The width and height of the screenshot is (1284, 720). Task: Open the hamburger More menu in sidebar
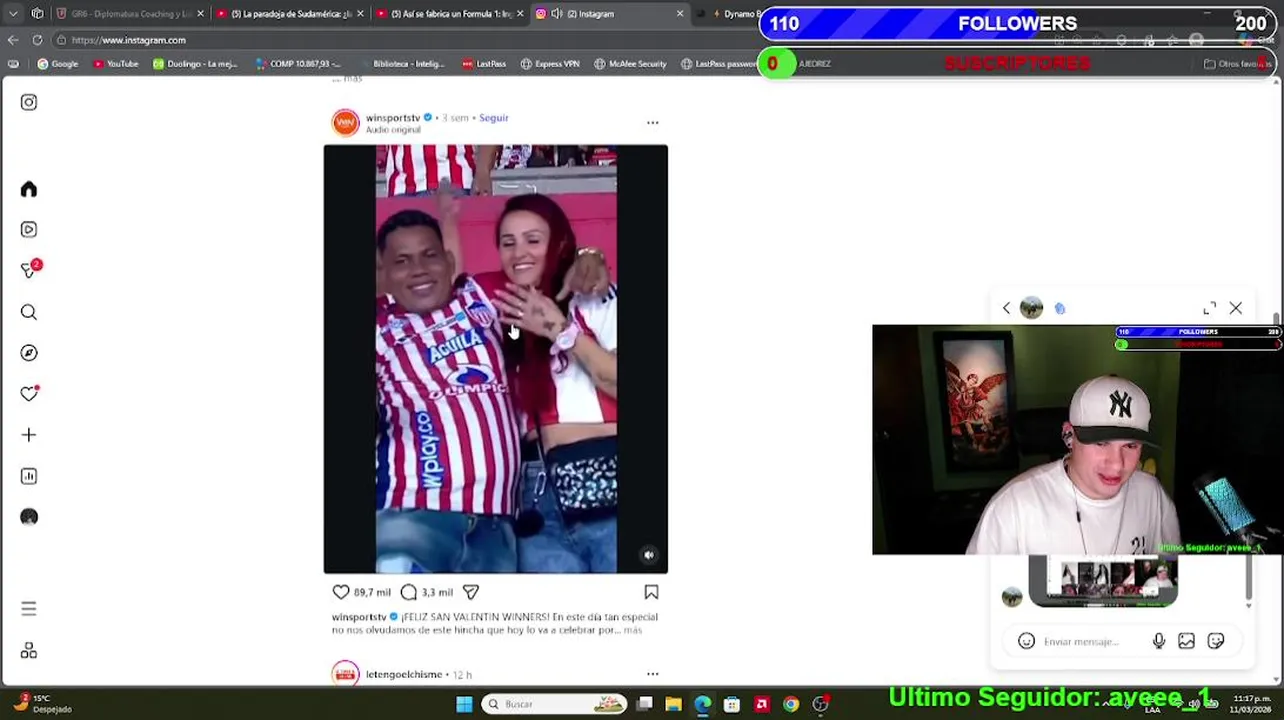[x=29, y=609]
